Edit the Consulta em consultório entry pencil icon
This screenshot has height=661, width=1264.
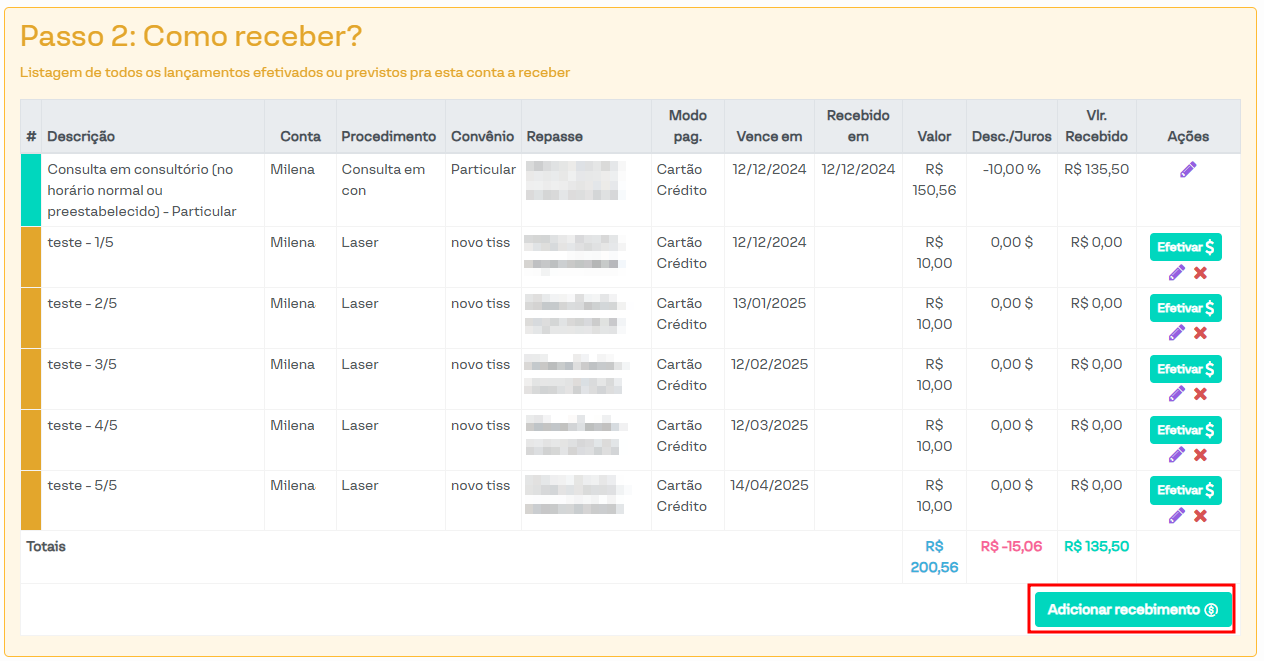click(1187, 170)
